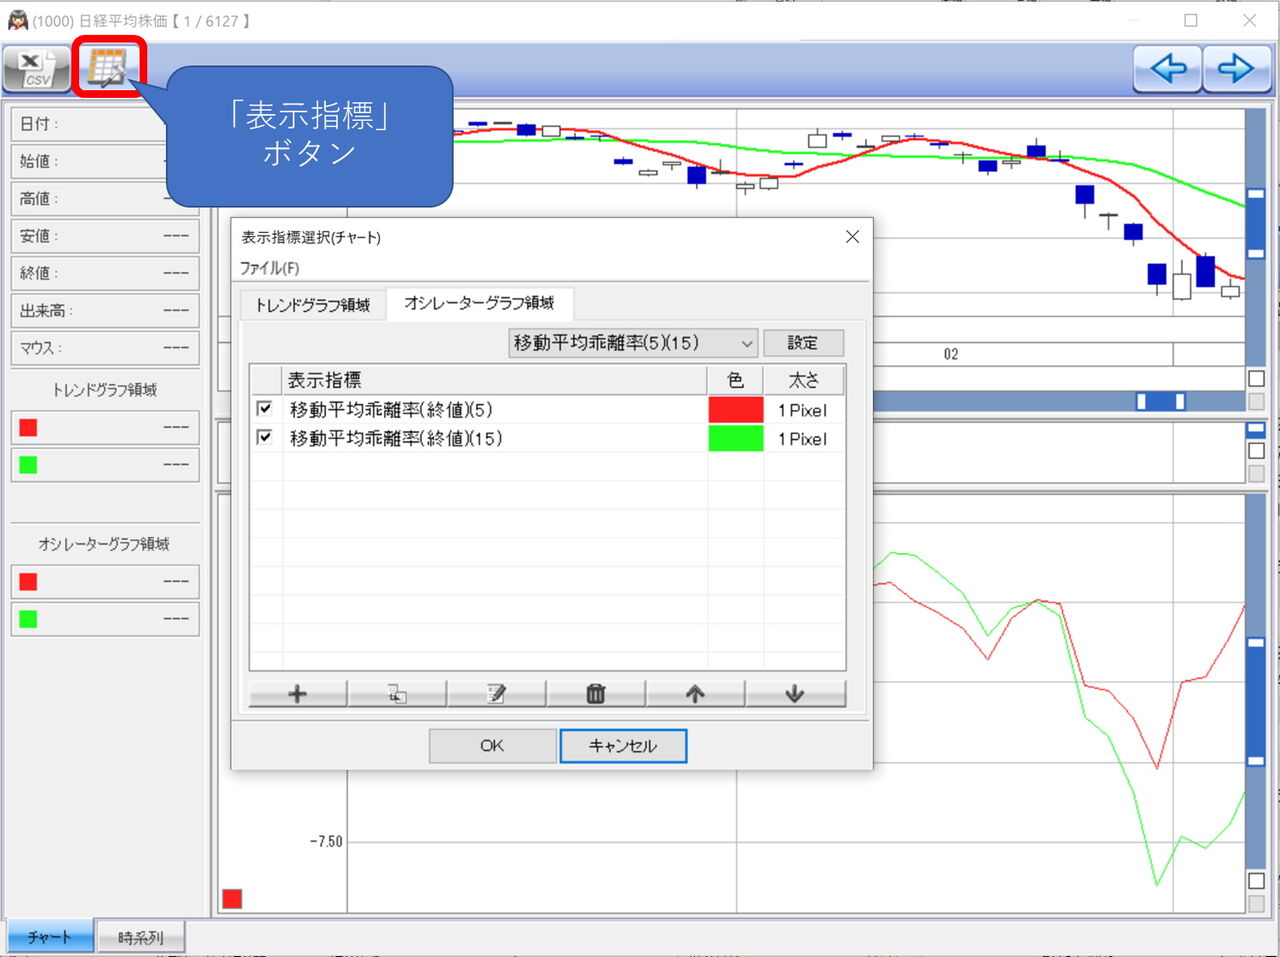The height and width of the screenshot is (957, 1280).
Task: Select the 移動平均乖離率(終値)(15) row name
Action: (x=396, y=438)
